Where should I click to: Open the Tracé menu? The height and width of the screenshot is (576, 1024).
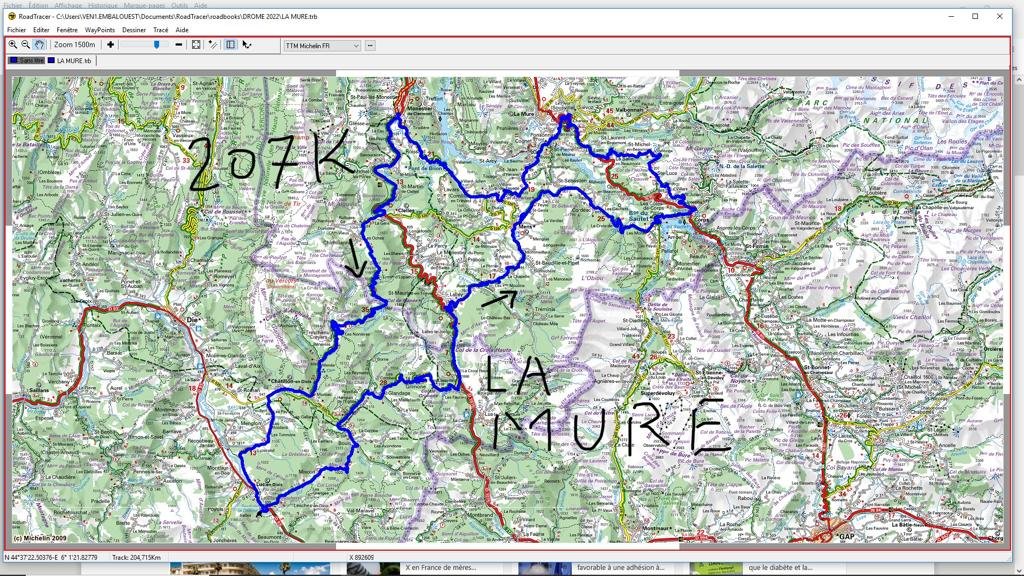coord(161,30)
